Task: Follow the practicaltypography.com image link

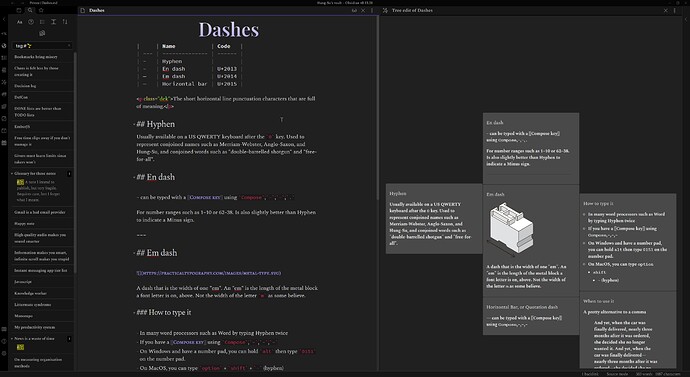Action: [209, 273]
